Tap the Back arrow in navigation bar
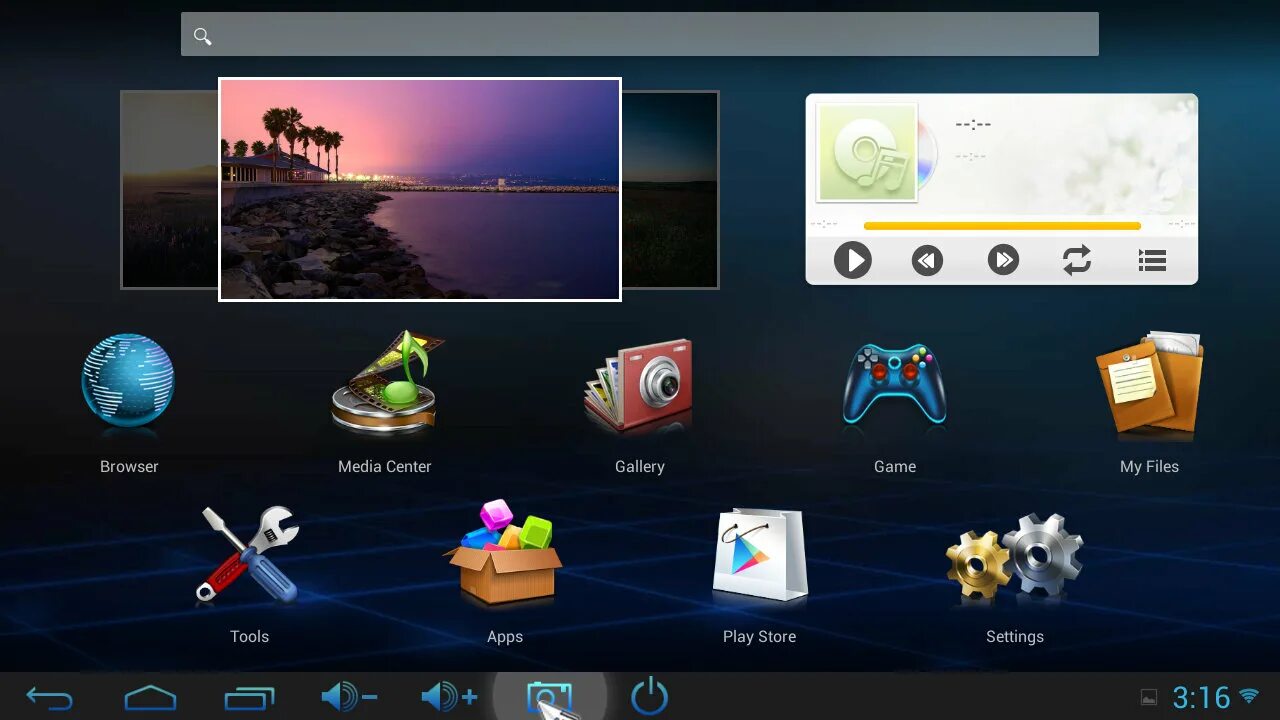 (x=49, y=697)
